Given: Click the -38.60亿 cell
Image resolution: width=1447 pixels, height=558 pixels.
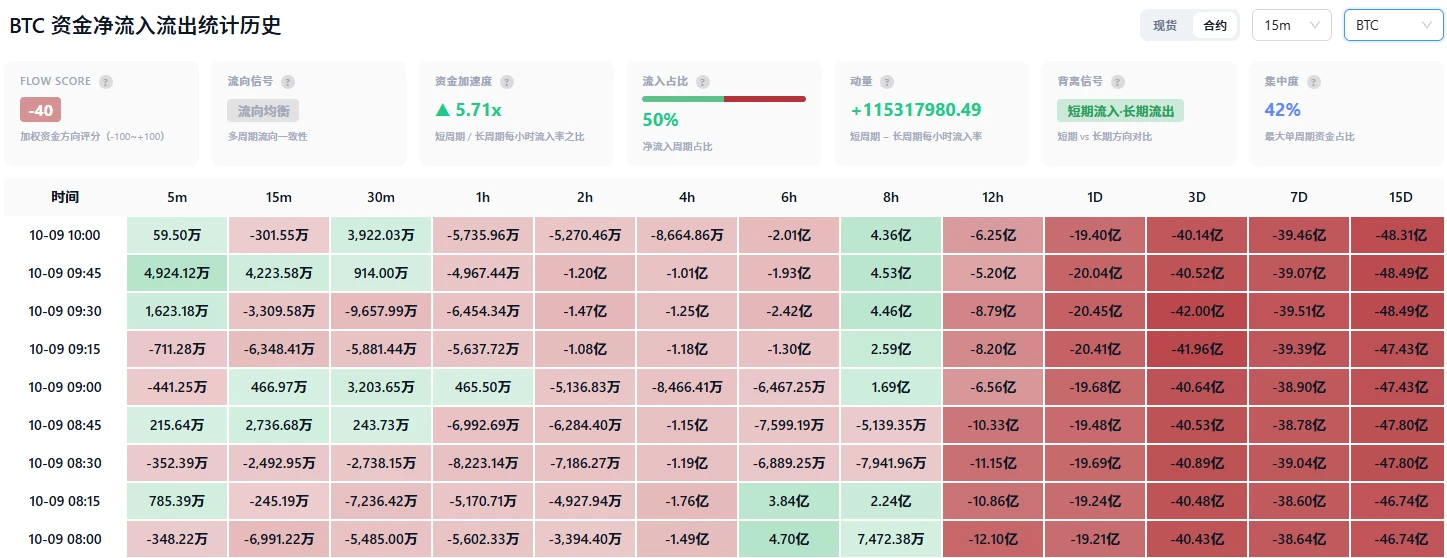Looking at the screenshot, I should [1298, 501].
